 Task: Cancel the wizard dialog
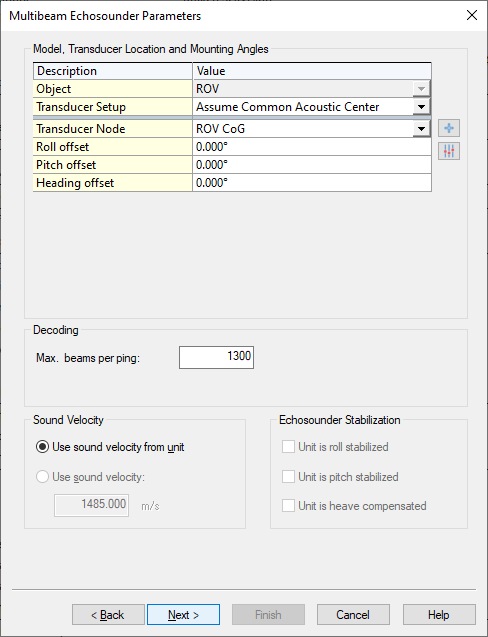(353, 615)
